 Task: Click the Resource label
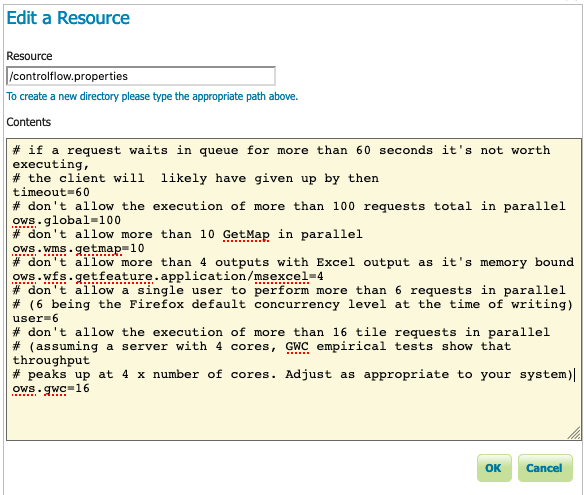pyautogui.click(x=29, y=56)
